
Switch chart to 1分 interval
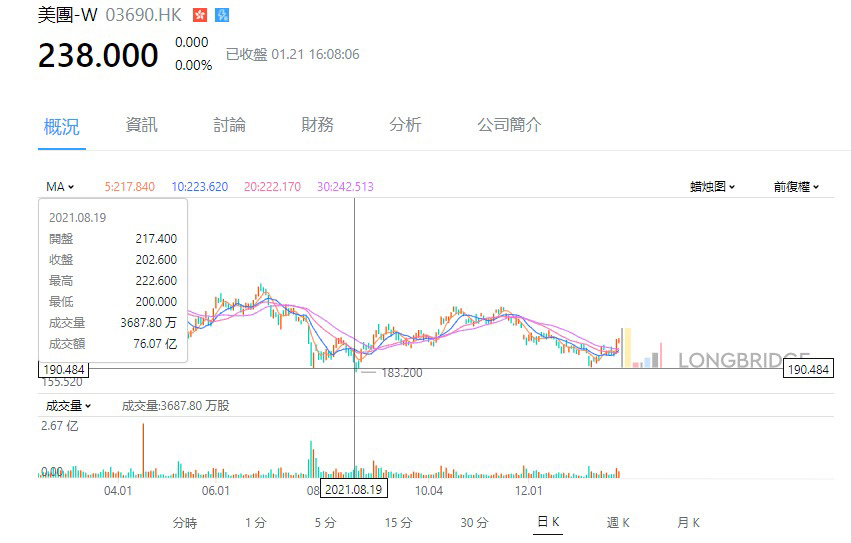coord(255,522)
